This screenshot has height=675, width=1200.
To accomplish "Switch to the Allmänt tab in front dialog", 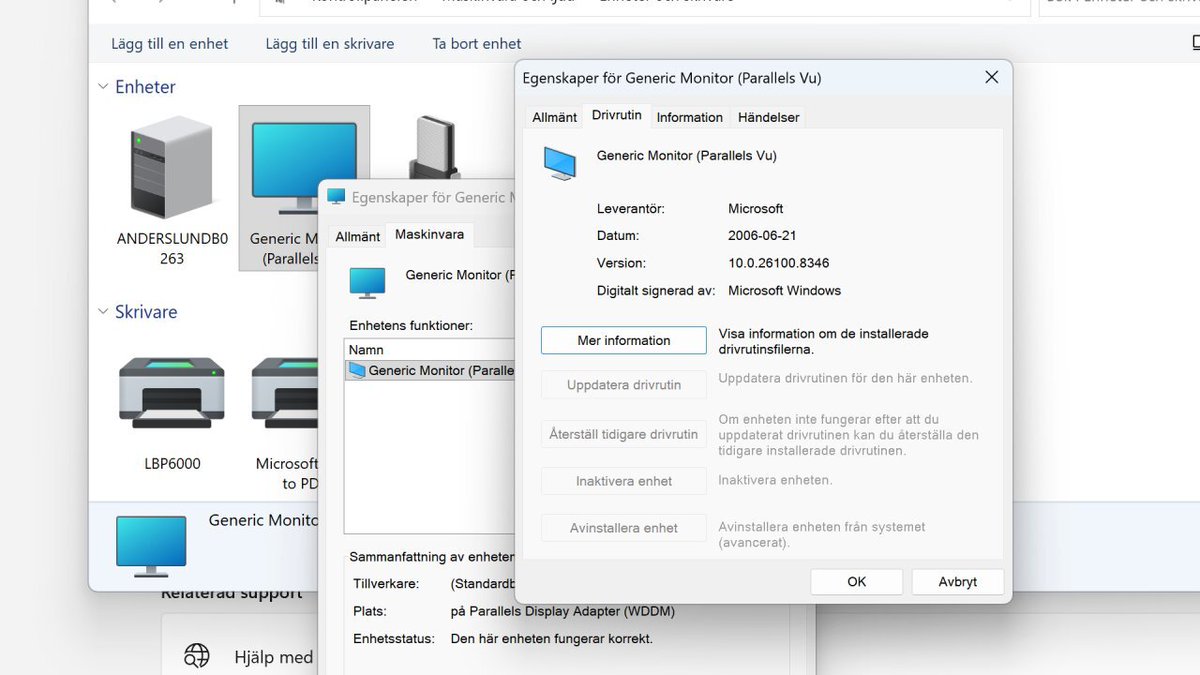I will (554, 117).
